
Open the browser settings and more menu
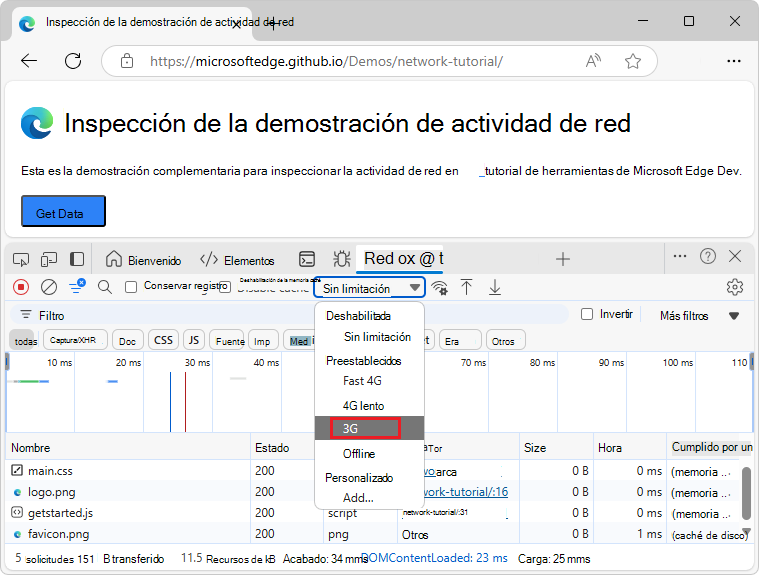click(734, 61)
